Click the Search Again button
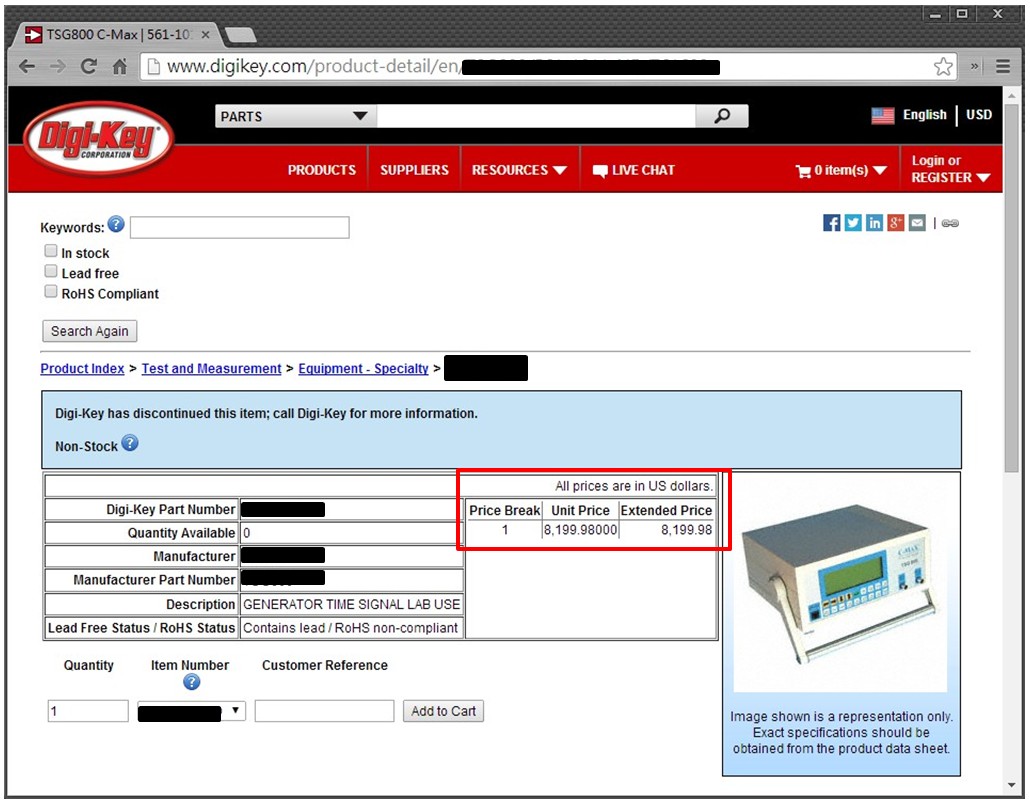Image resolution: width=1030 pixels, height=802 pixels. (x=90, y=331)
